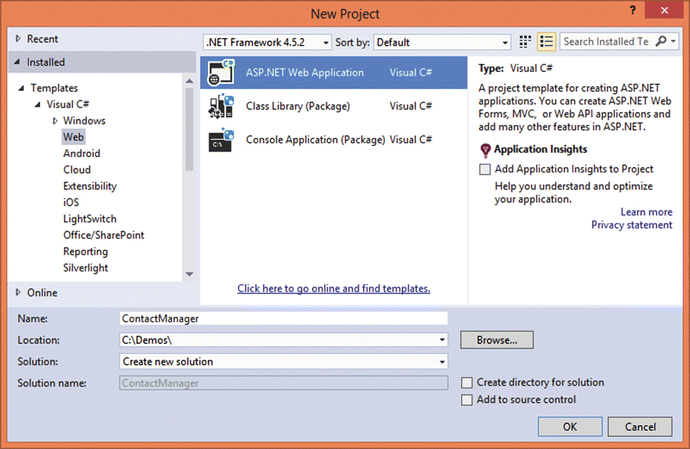Collapse the Installed section

17,62
